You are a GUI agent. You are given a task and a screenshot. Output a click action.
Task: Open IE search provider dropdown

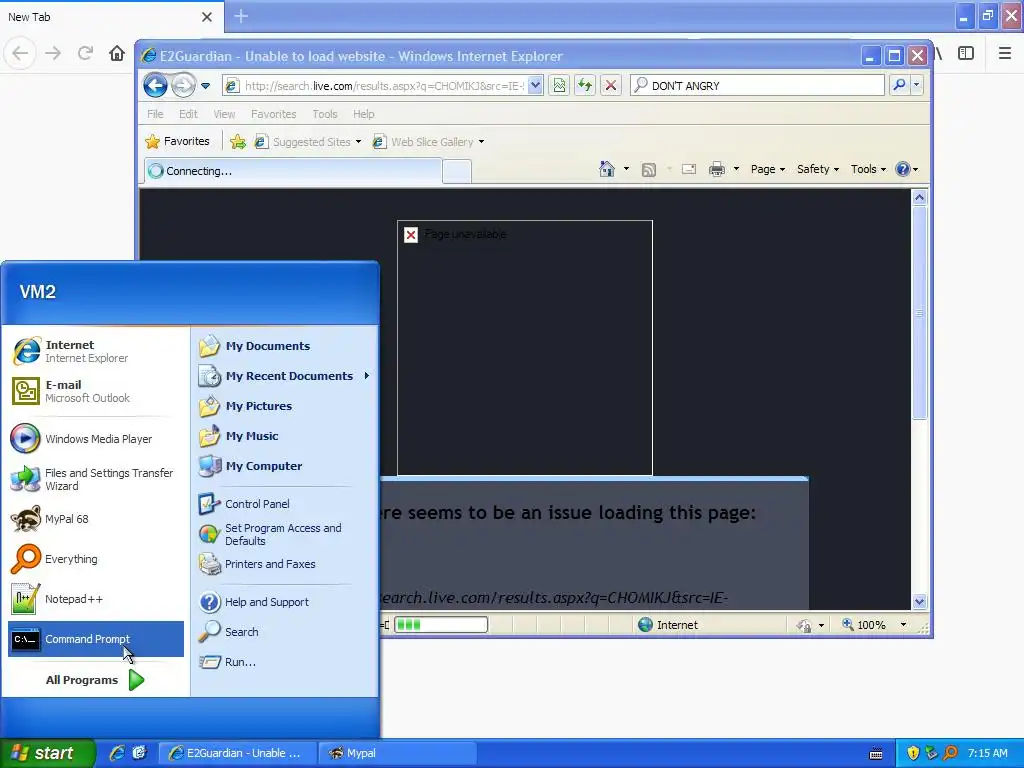click(916, 85)
